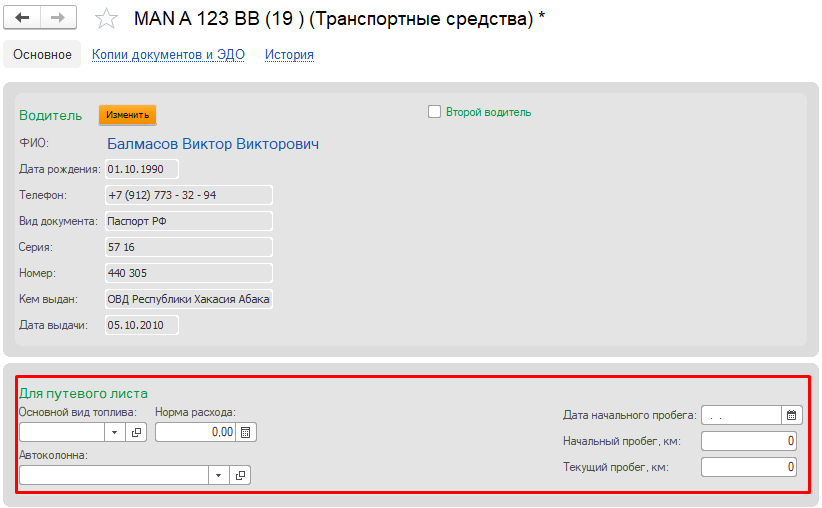Open calendar for Дата начального пробега
The width and height of the screenshot is (822, 508).
(792, 415)
